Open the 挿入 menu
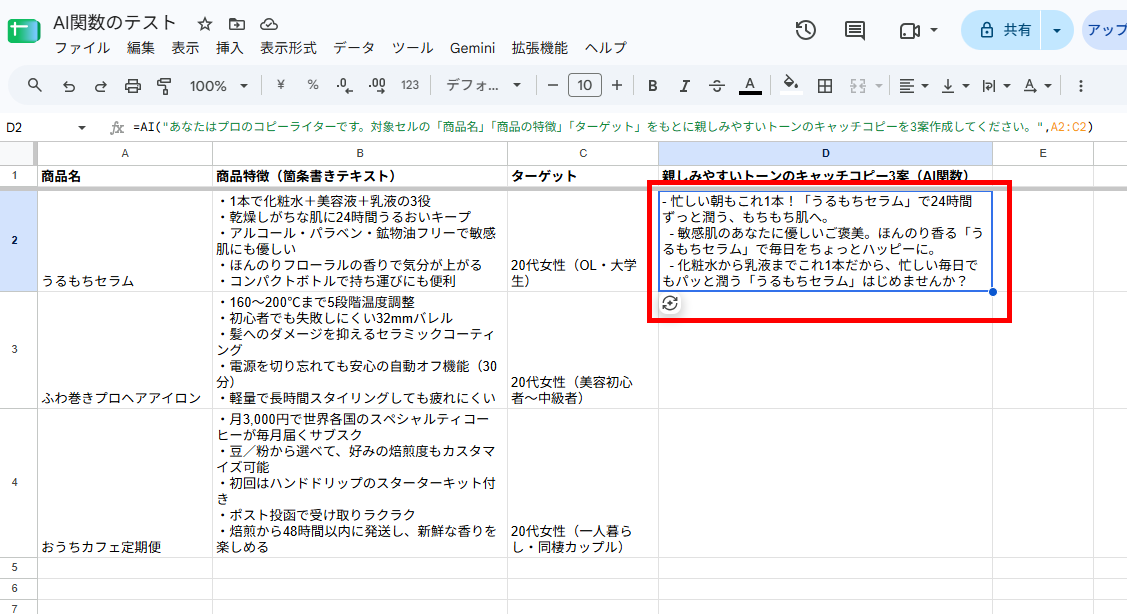 tap(229, 47)
